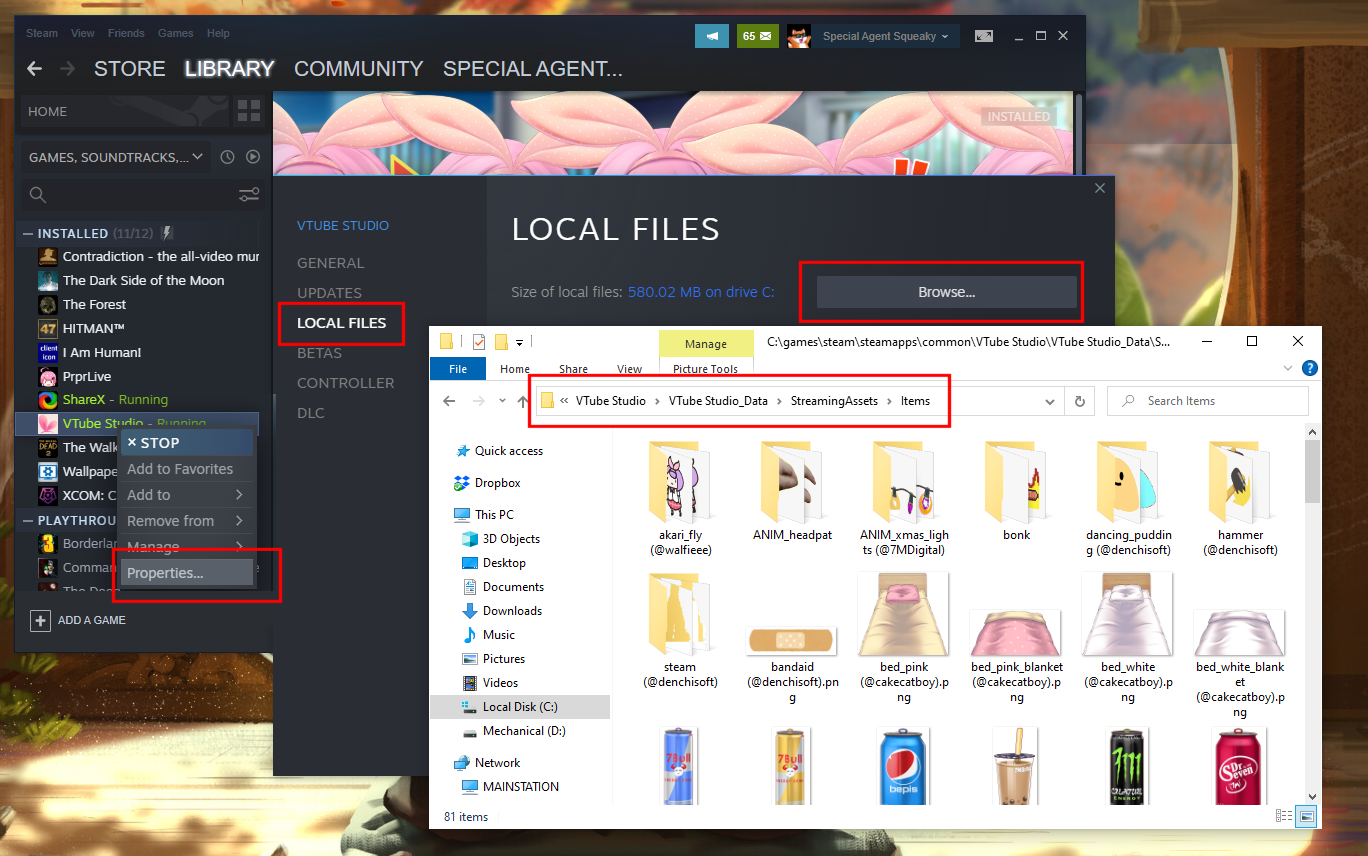The image size is (1368, 856).
Task: Click inside the Search Items field
Action: (x=1210, y=400)
